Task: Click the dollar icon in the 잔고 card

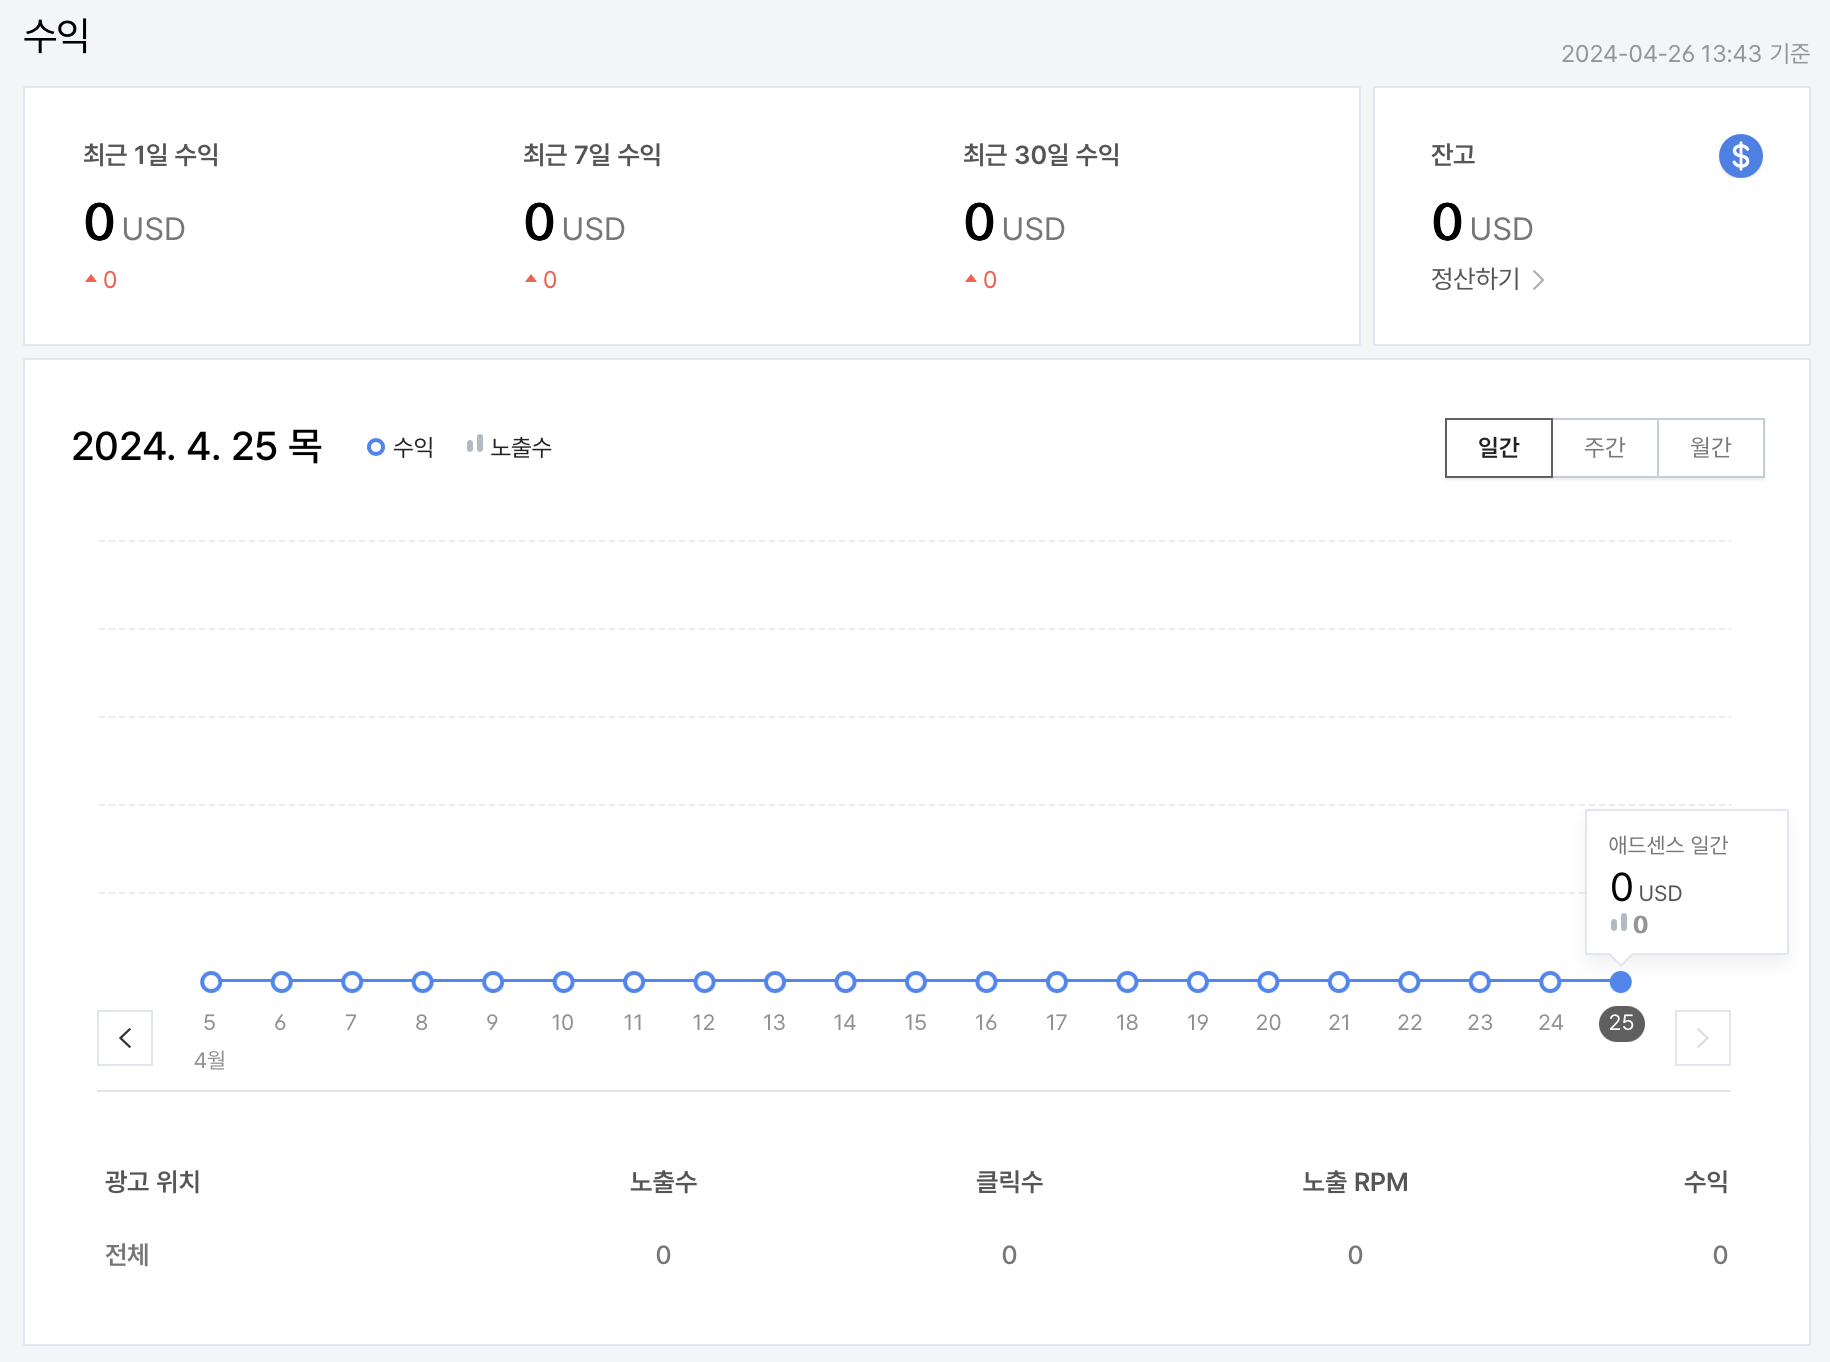Action: pyautogui.click(x=1740, y=155)
